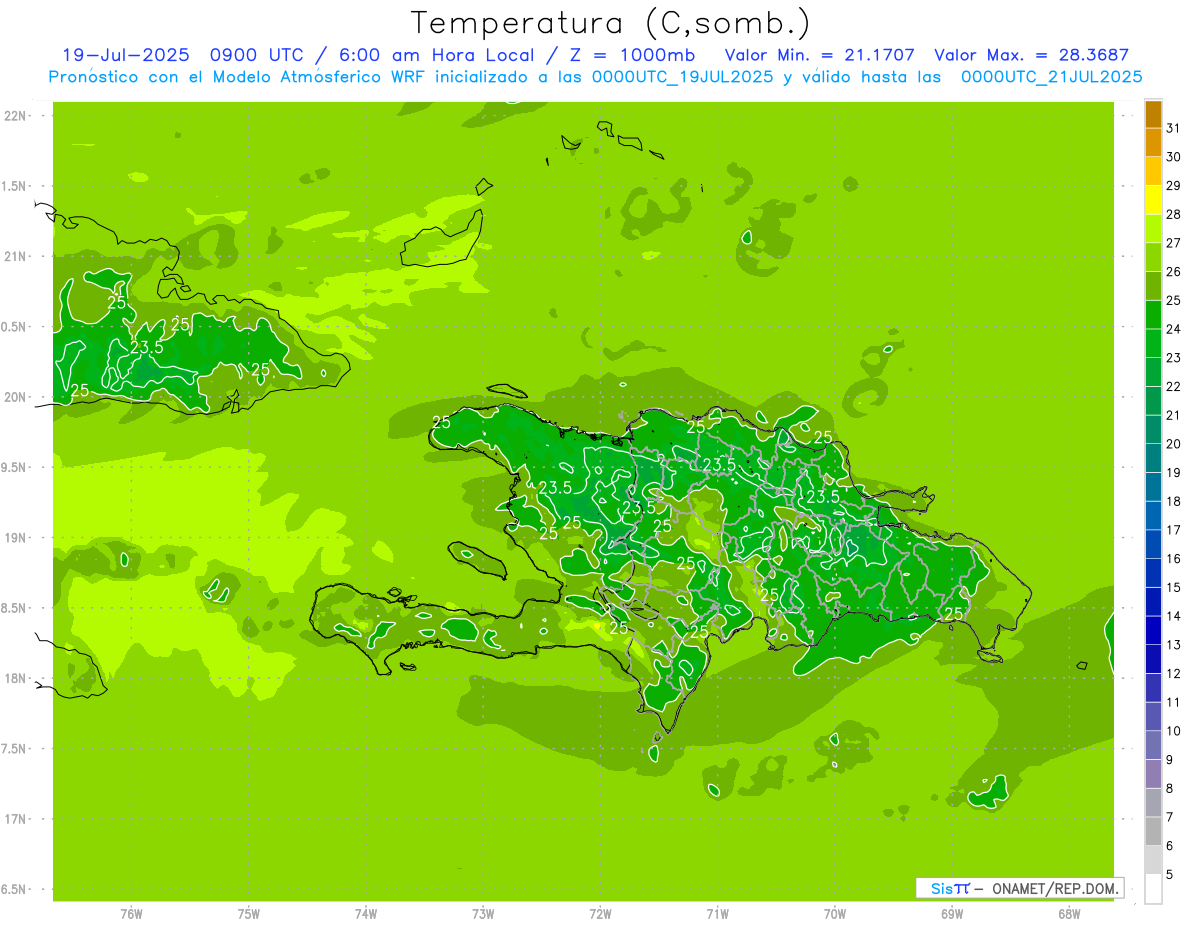Click the SisTT ONAMET/REP.DOM. logo box

(1019, 888)
